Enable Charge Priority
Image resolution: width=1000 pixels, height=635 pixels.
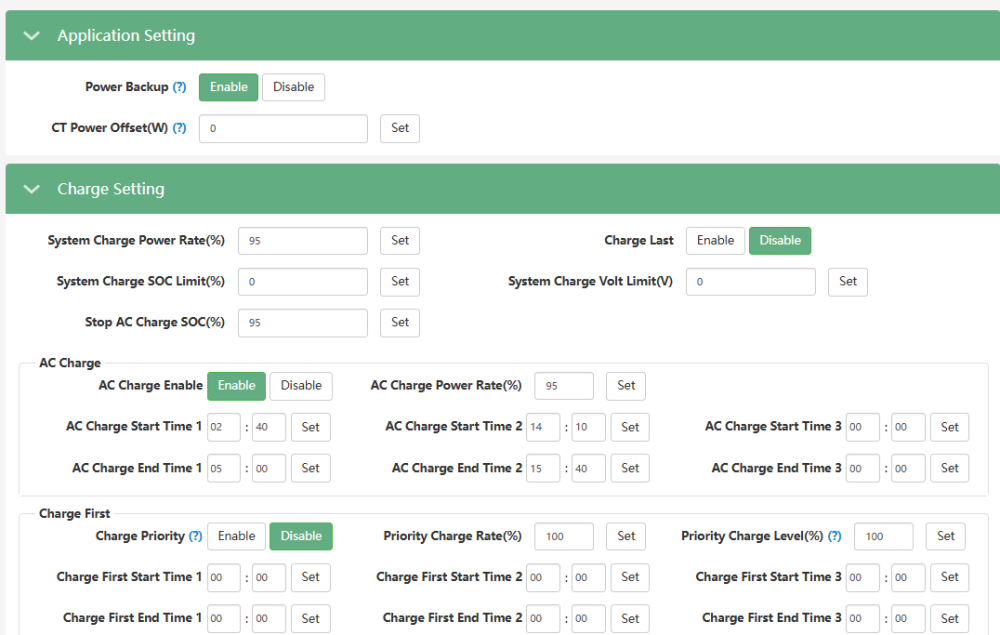point(236,536)
